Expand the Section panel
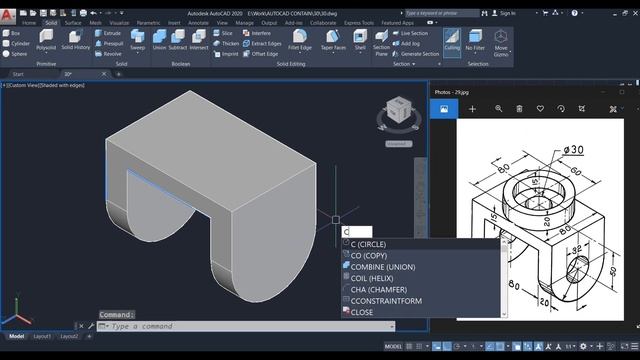This screenshot has height=360, width=640. coord(404,64)
